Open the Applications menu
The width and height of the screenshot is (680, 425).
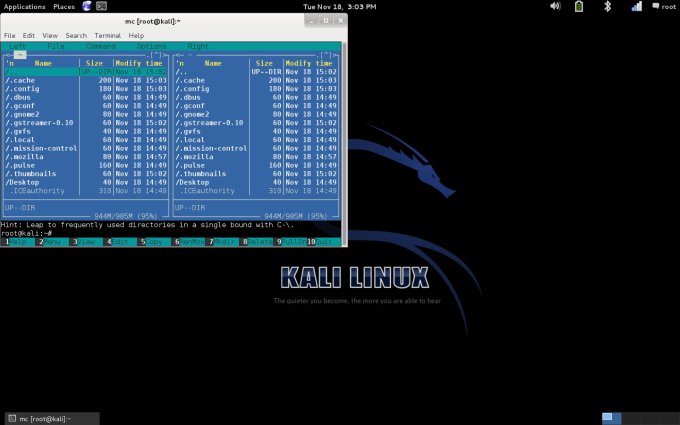[24, 6]
